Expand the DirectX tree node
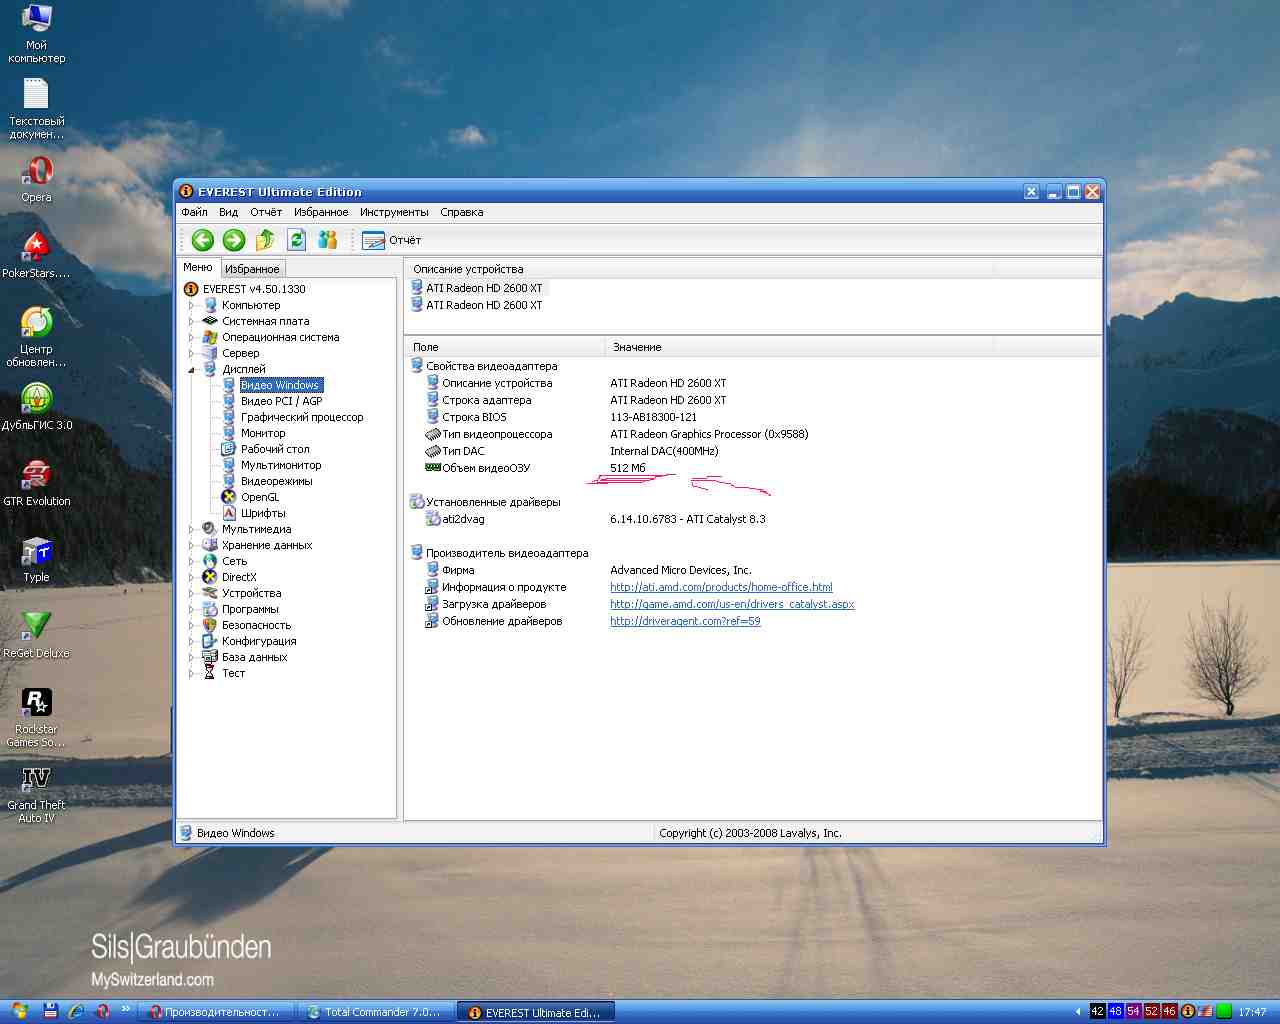Screen dimensions: 1280x1024 [191, 577]
